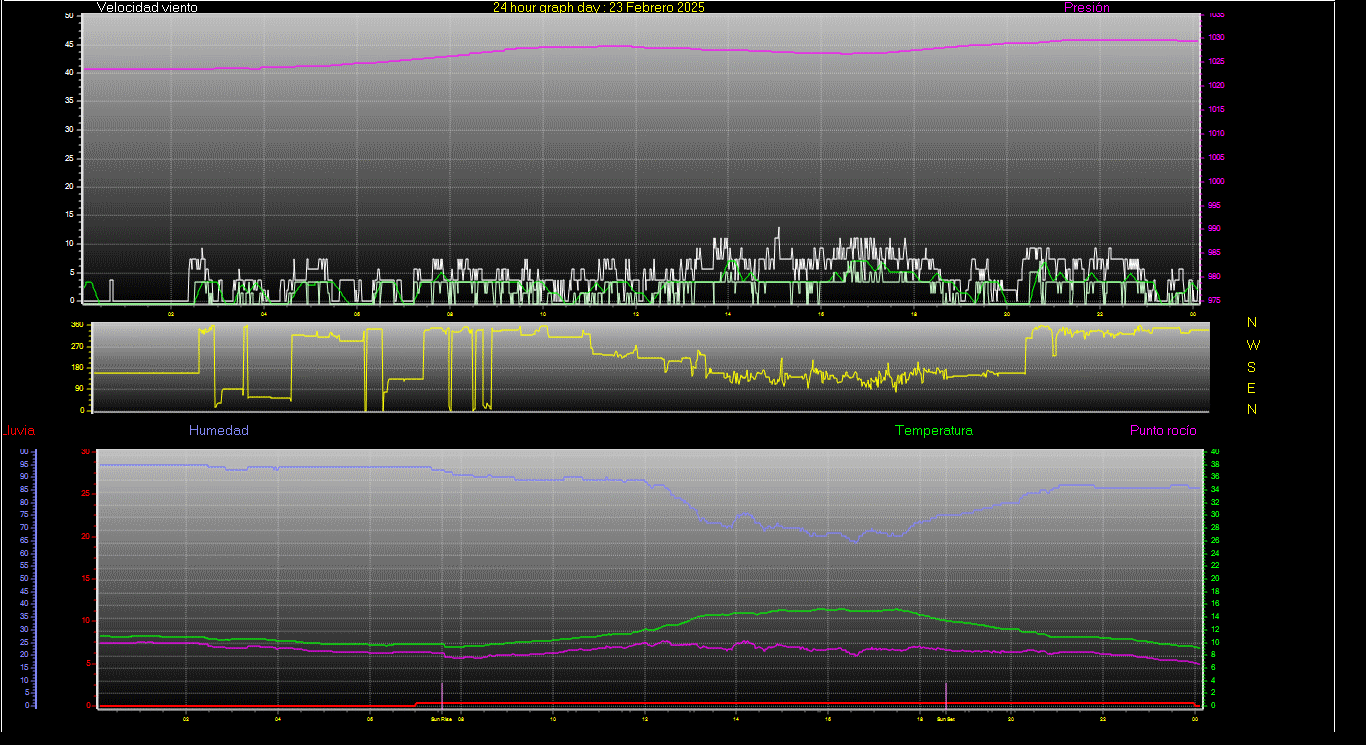This screenshot has height=745, width=1366.
Task: Click green temperature axis value 20
Action: click(x=1216, y=578)
